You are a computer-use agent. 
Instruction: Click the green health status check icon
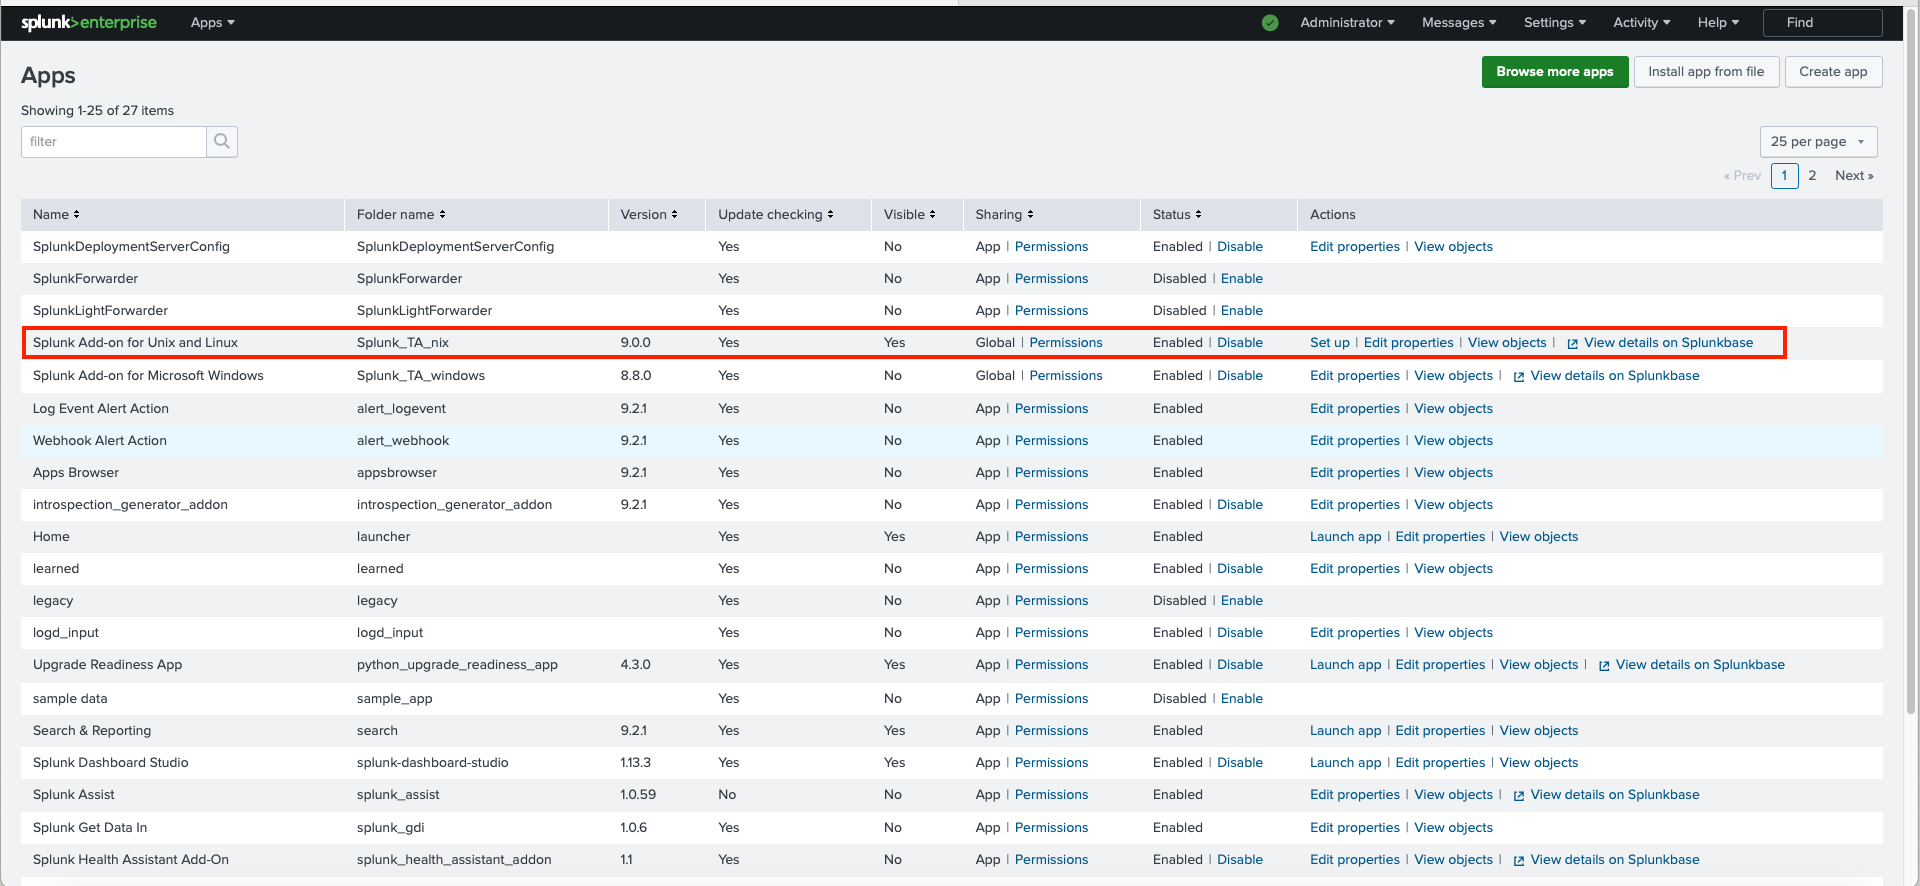pos(1270,23)
